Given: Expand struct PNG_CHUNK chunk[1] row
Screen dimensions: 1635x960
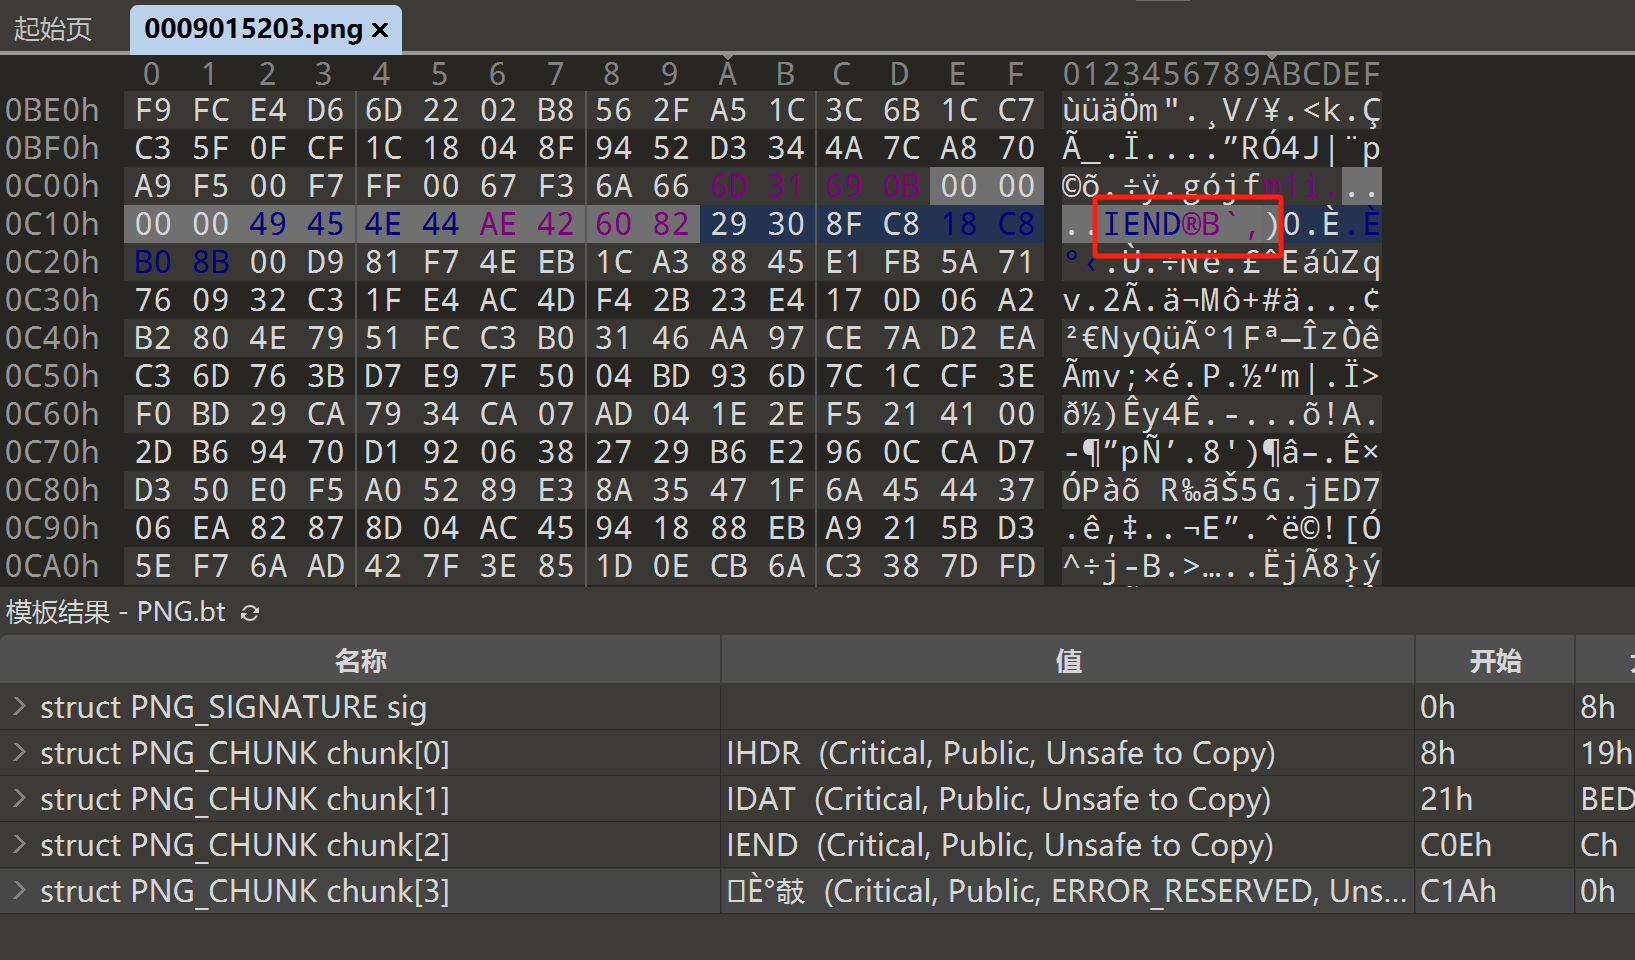Looking at the screenshot, I should pyautogui.click(x=19, y=799).
